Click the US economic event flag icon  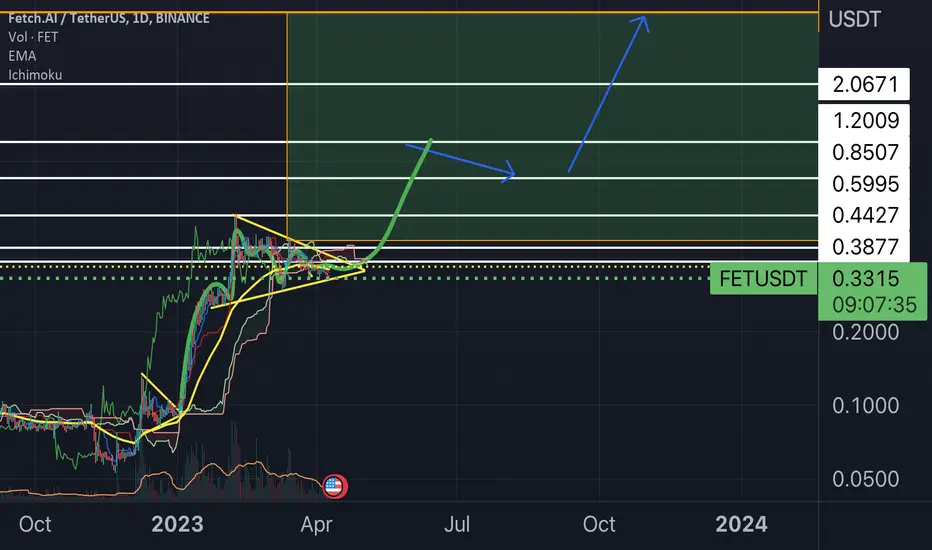click(335, 486)
